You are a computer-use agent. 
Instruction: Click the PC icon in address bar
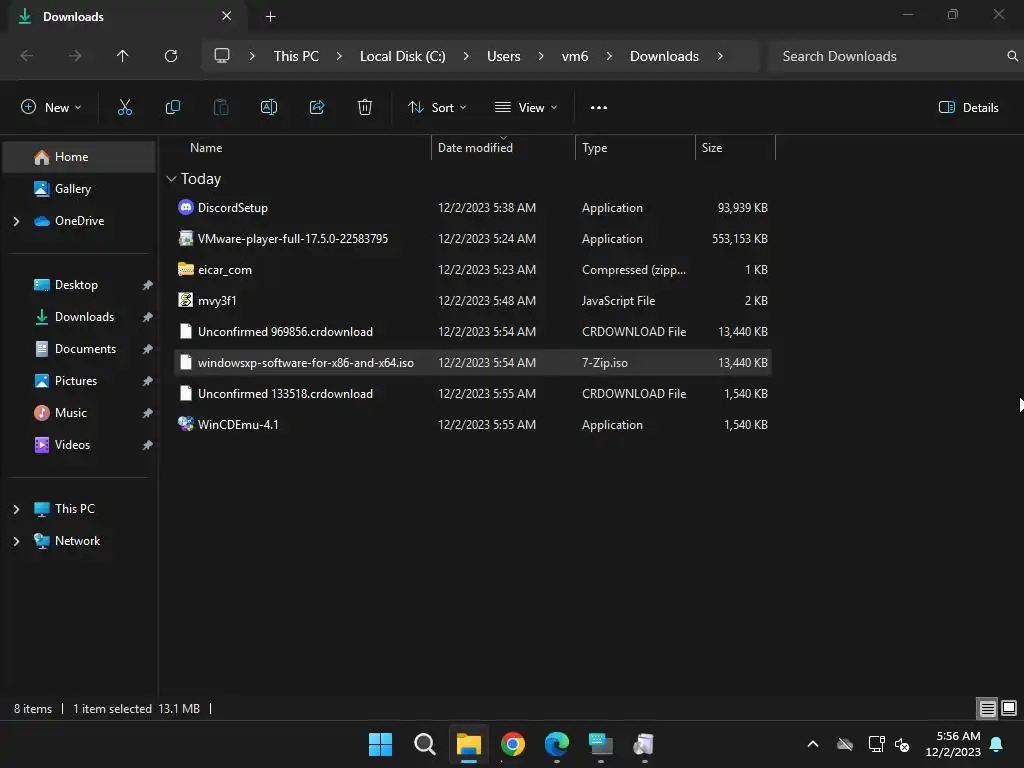222,56
